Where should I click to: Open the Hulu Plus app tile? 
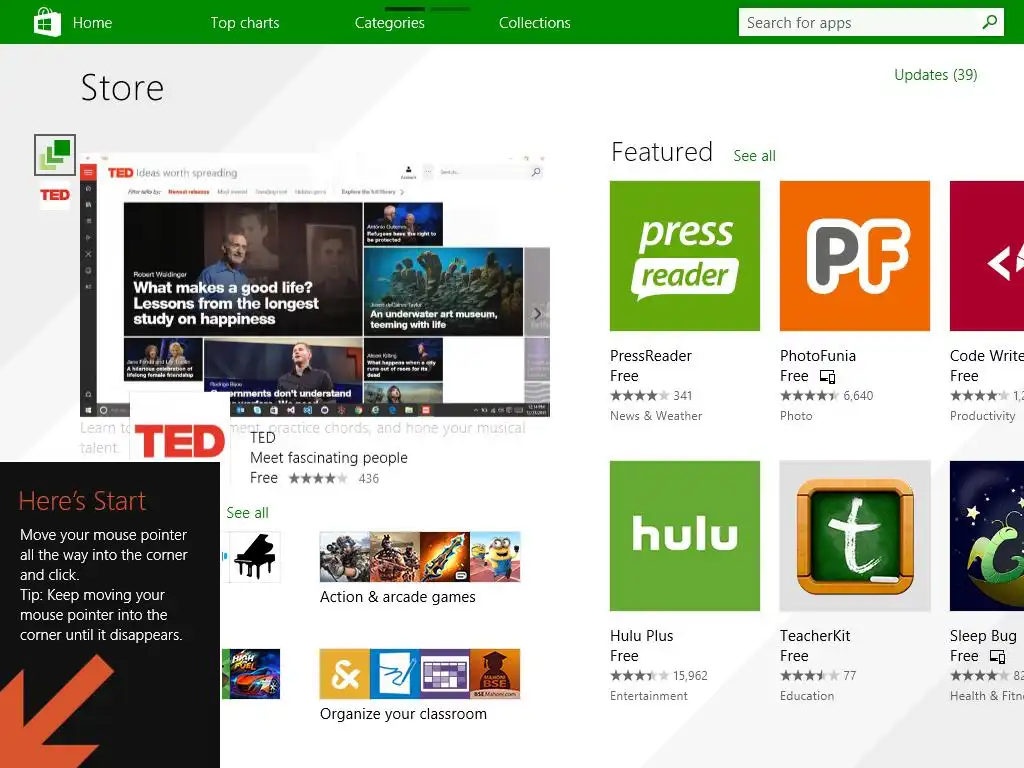coord(684,536)
